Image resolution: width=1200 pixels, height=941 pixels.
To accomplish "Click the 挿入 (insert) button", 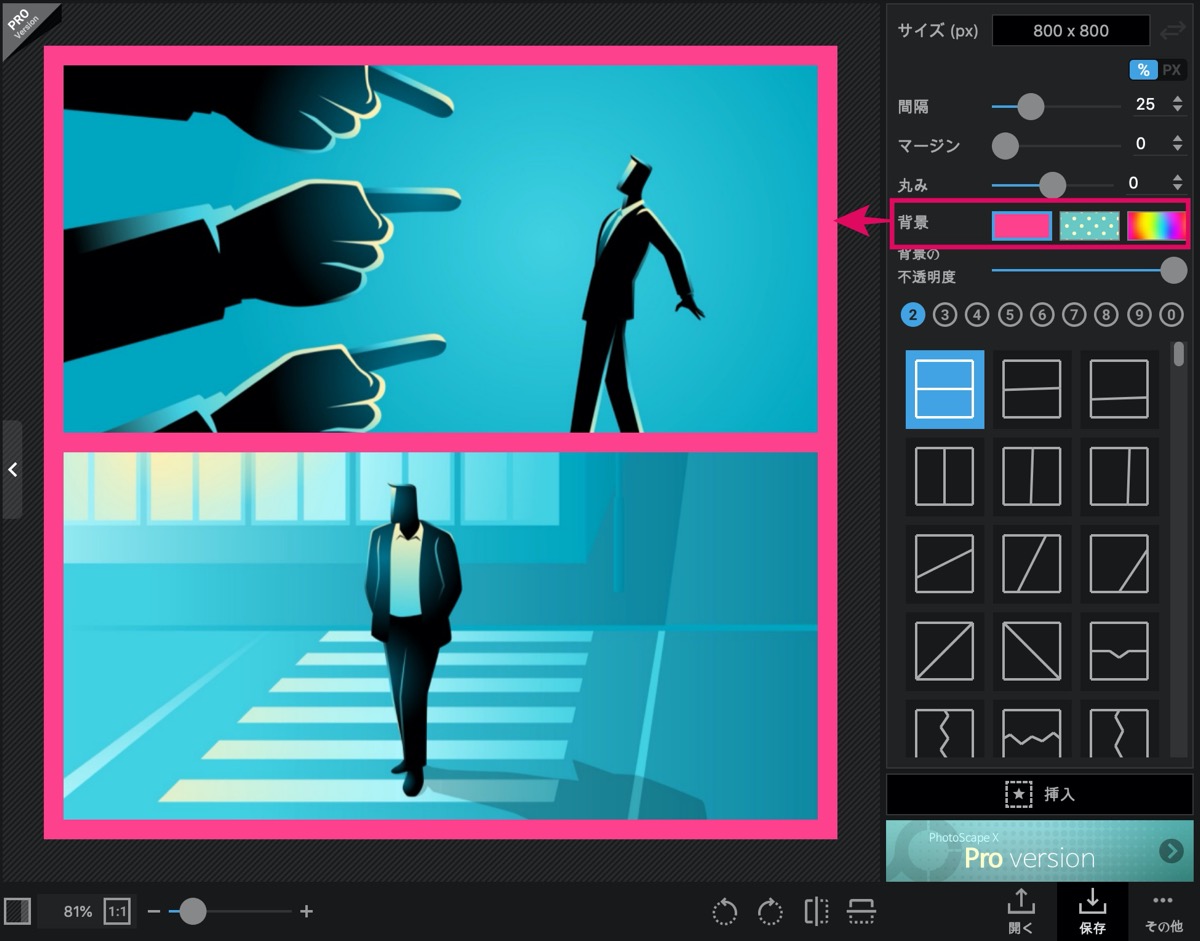I will tap(1039, 794).
